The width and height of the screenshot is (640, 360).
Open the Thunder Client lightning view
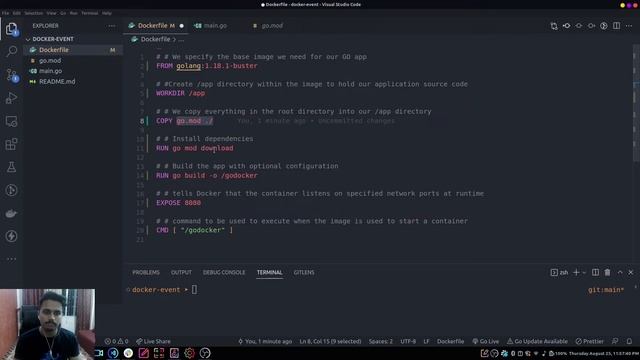pos(11,236)
